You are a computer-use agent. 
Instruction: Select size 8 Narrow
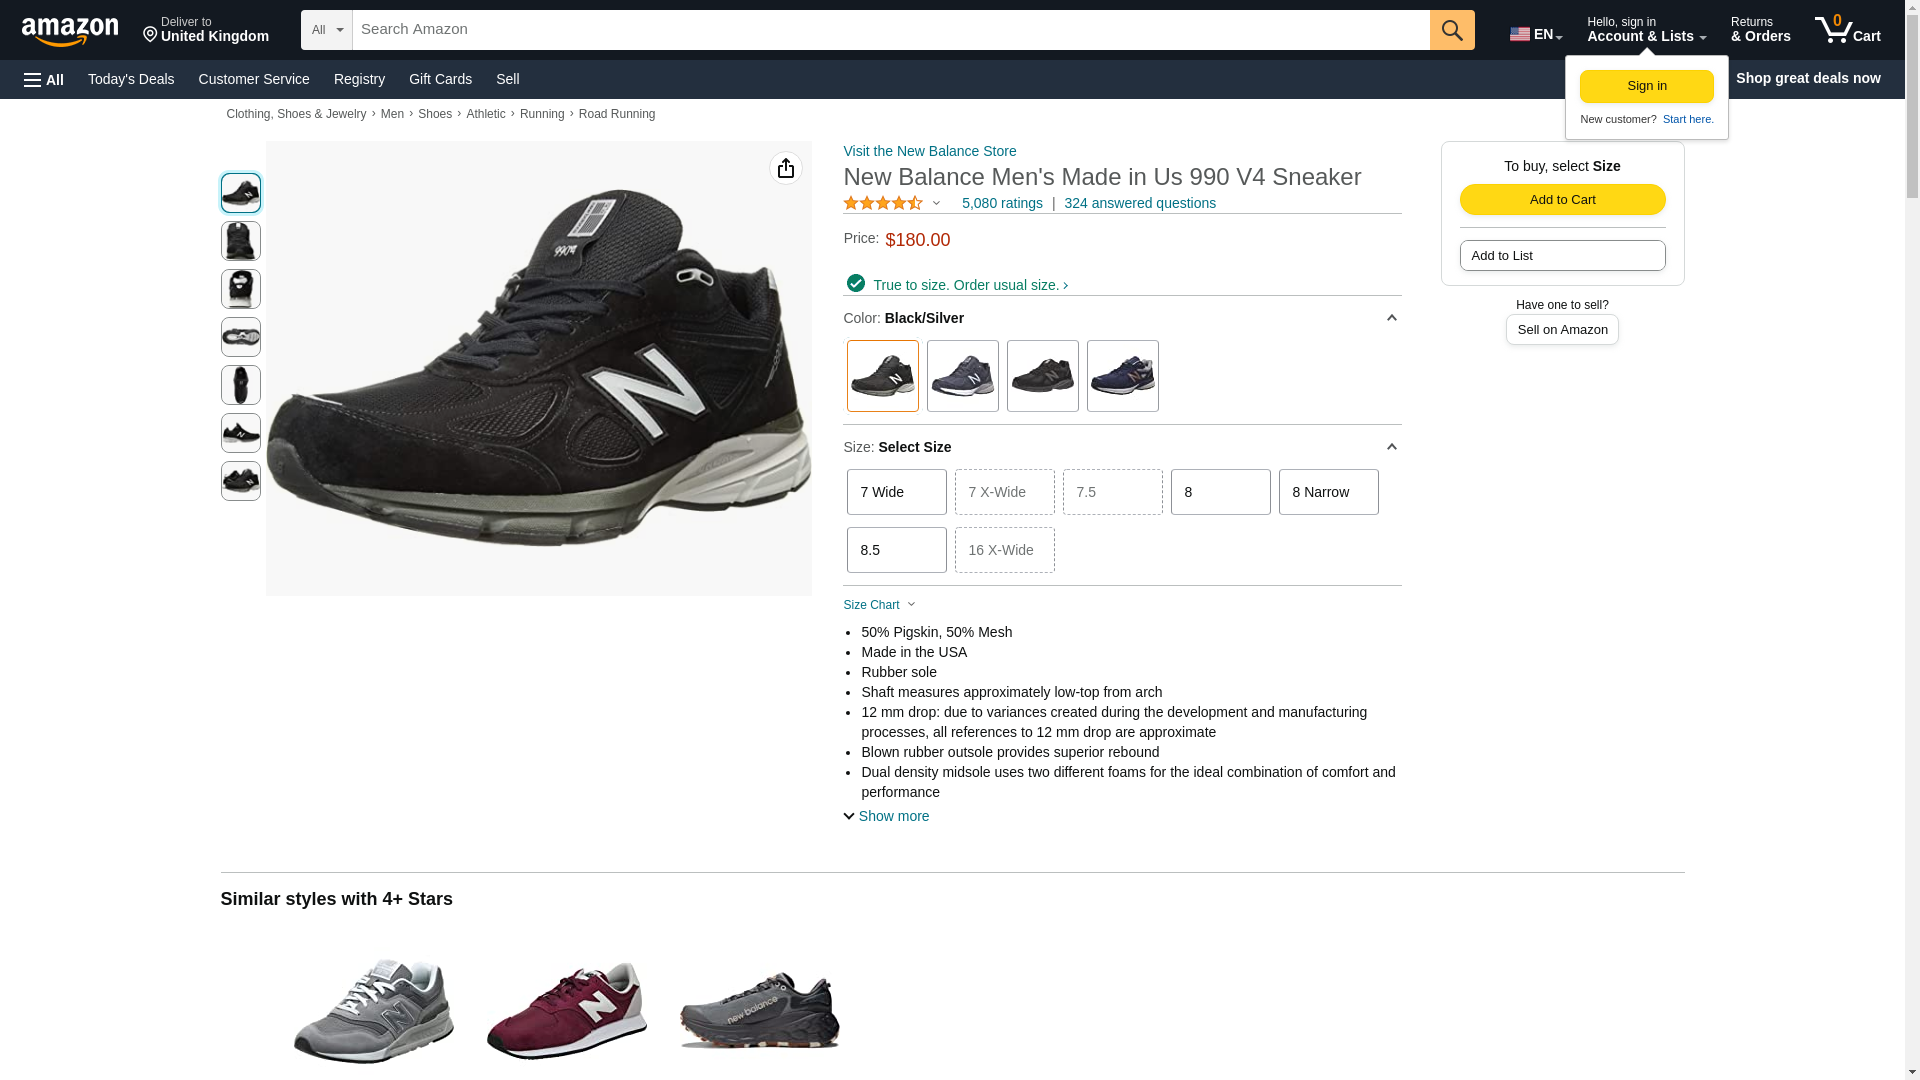[1328, 492]
